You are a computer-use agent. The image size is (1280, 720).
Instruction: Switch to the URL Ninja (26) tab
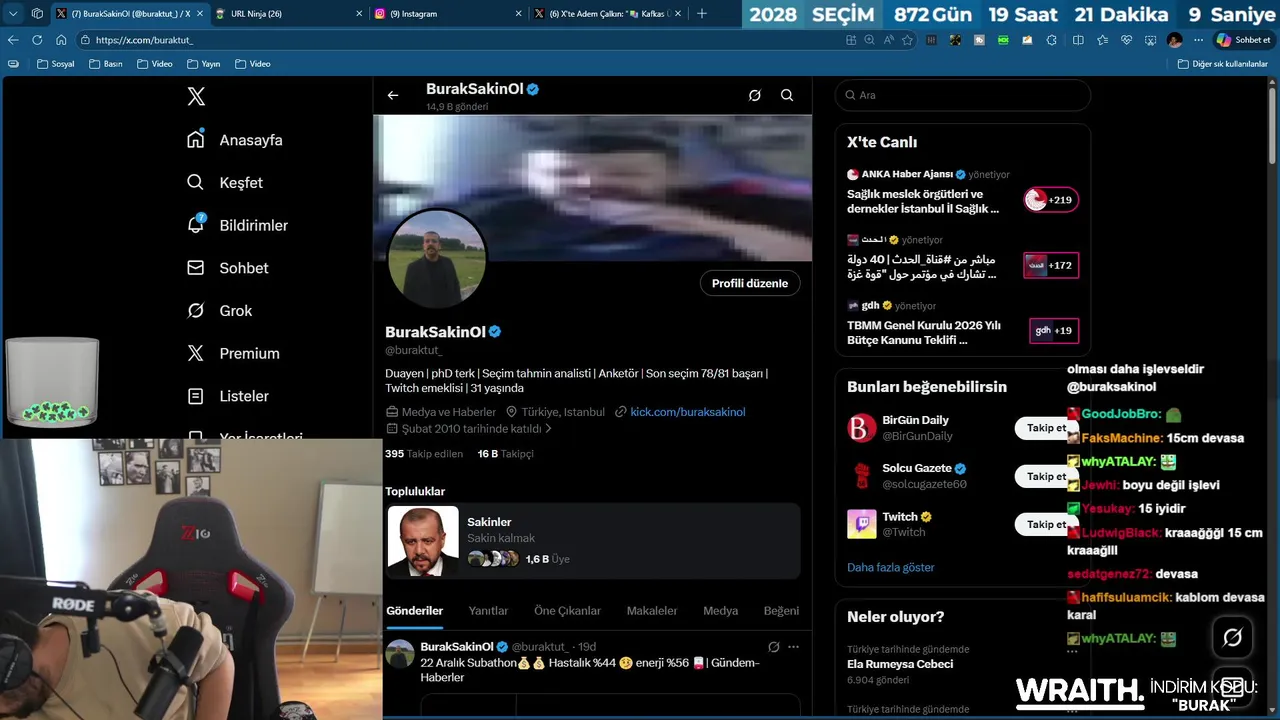[290, 14]
